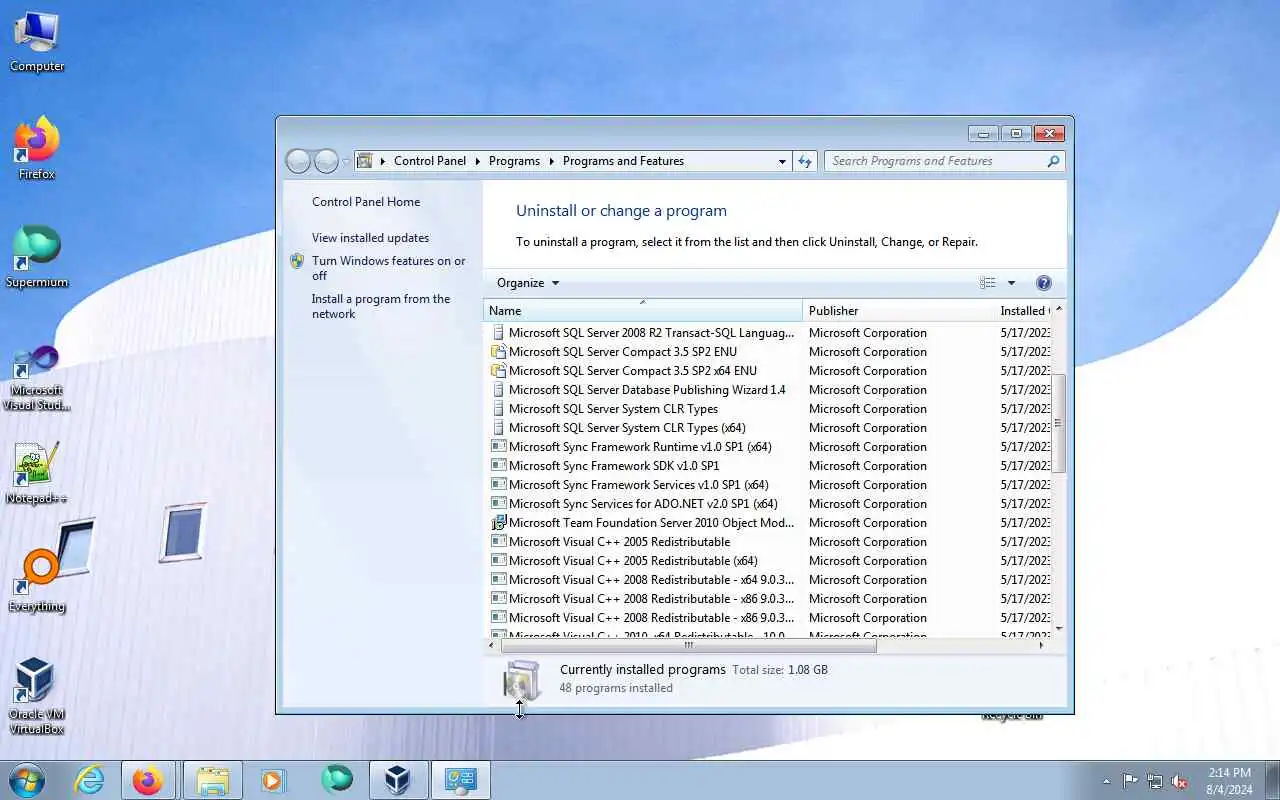Sort by the Publisher column header
This screenshot has height=800, width=1280.
(x=898, y=311)
